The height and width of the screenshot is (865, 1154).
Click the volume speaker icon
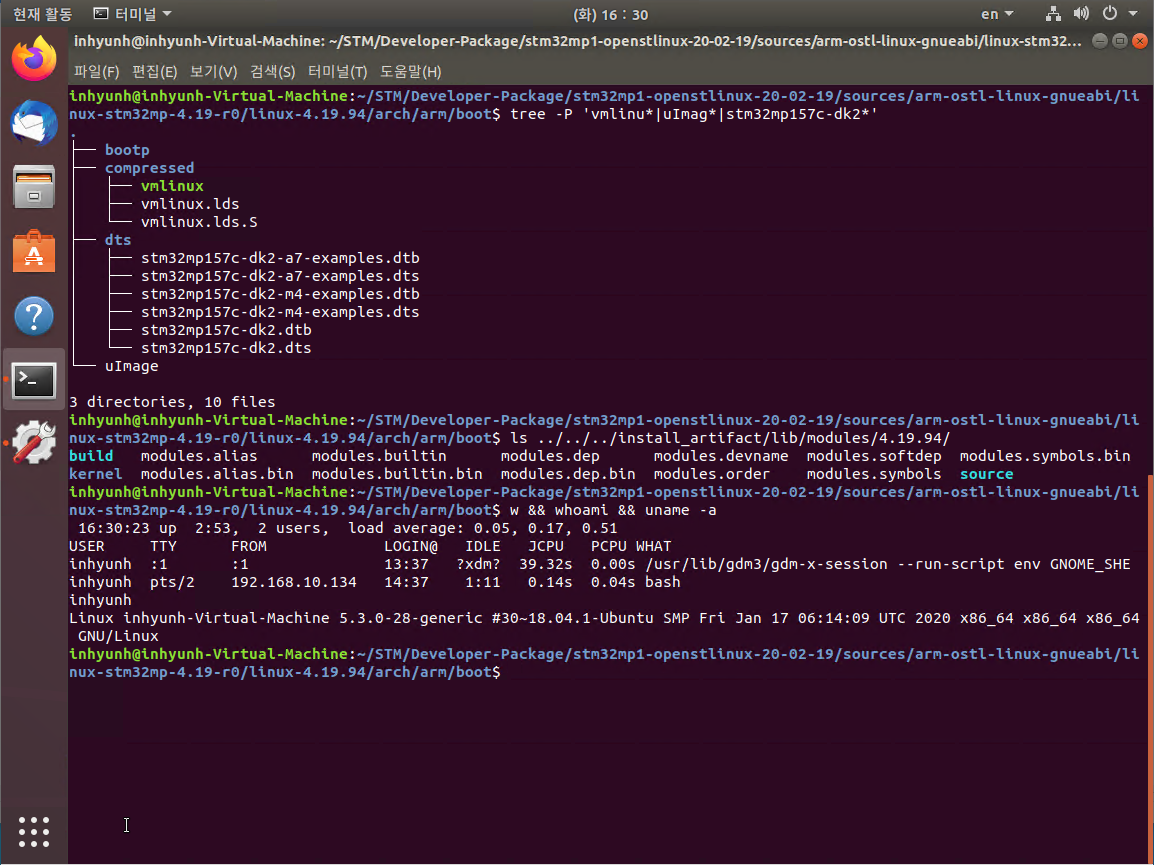1081,14
